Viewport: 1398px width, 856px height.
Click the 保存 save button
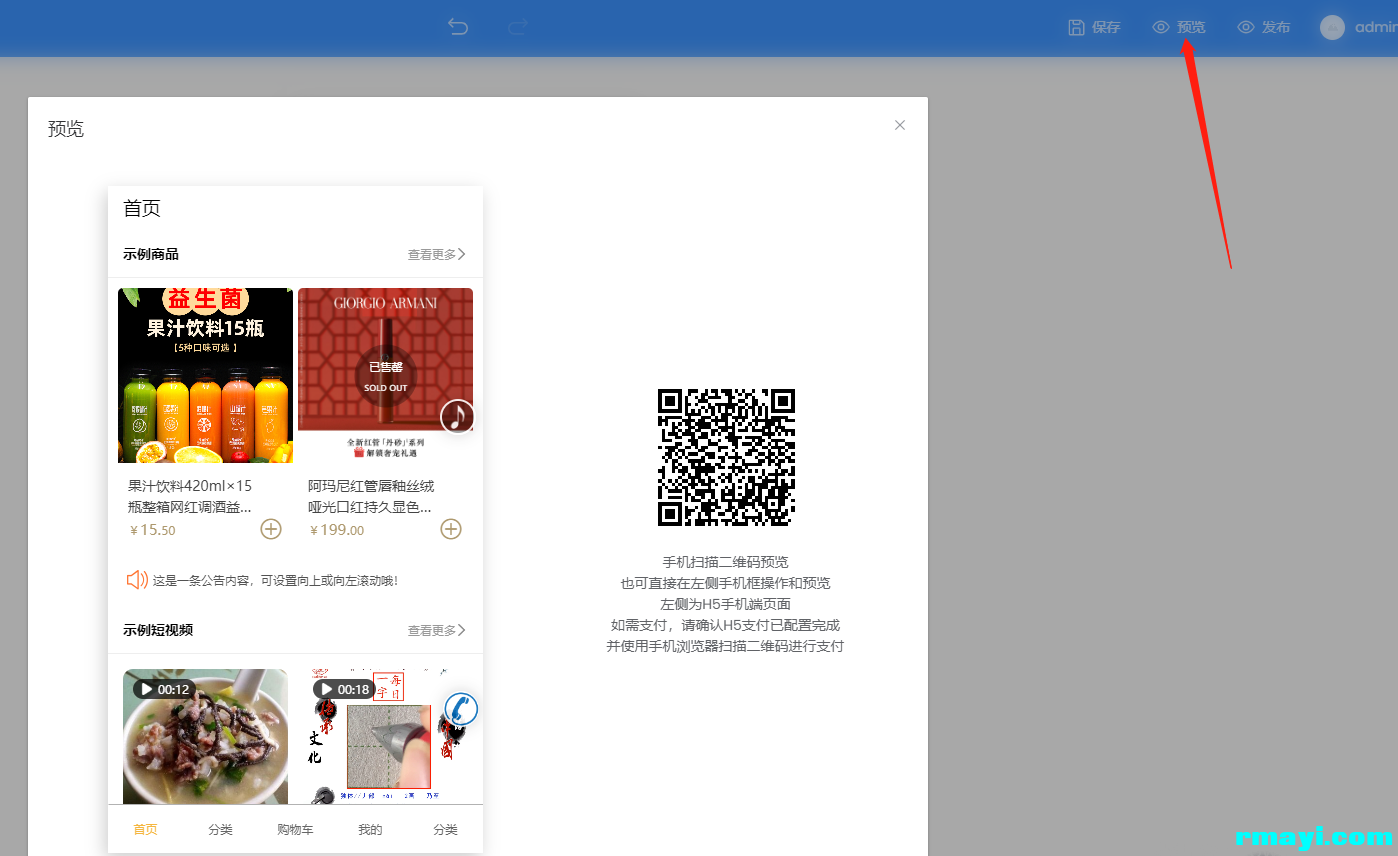[x=1094, y=28]
